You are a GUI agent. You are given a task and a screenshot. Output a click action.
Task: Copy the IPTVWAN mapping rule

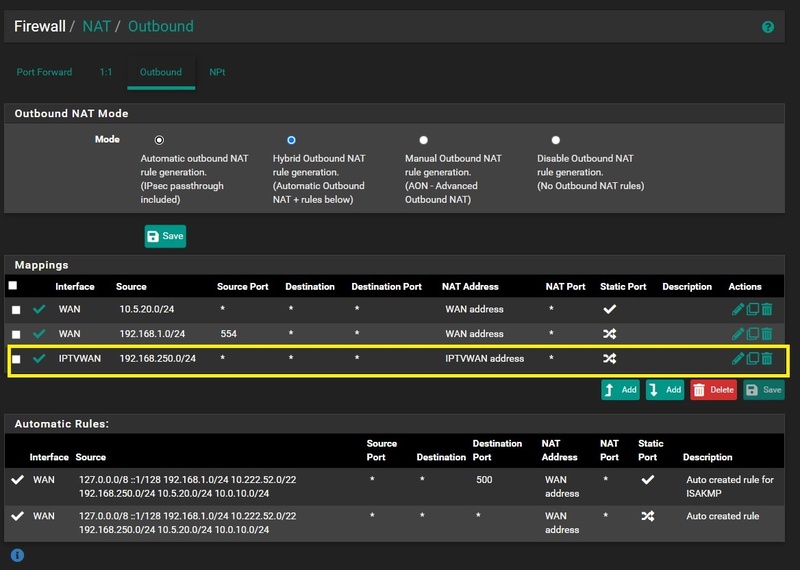pyautogui.click(x=753, y=359)
